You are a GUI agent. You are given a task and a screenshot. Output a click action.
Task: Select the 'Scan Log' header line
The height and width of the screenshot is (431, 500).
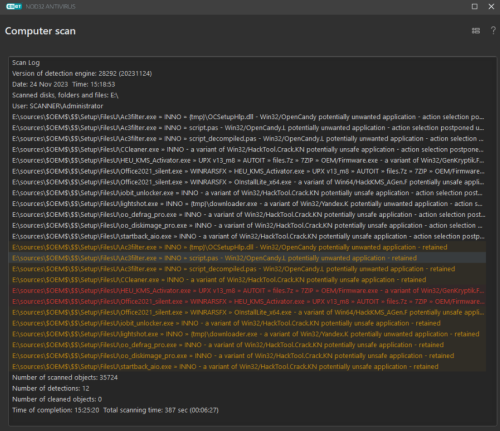tap(26, 63)
